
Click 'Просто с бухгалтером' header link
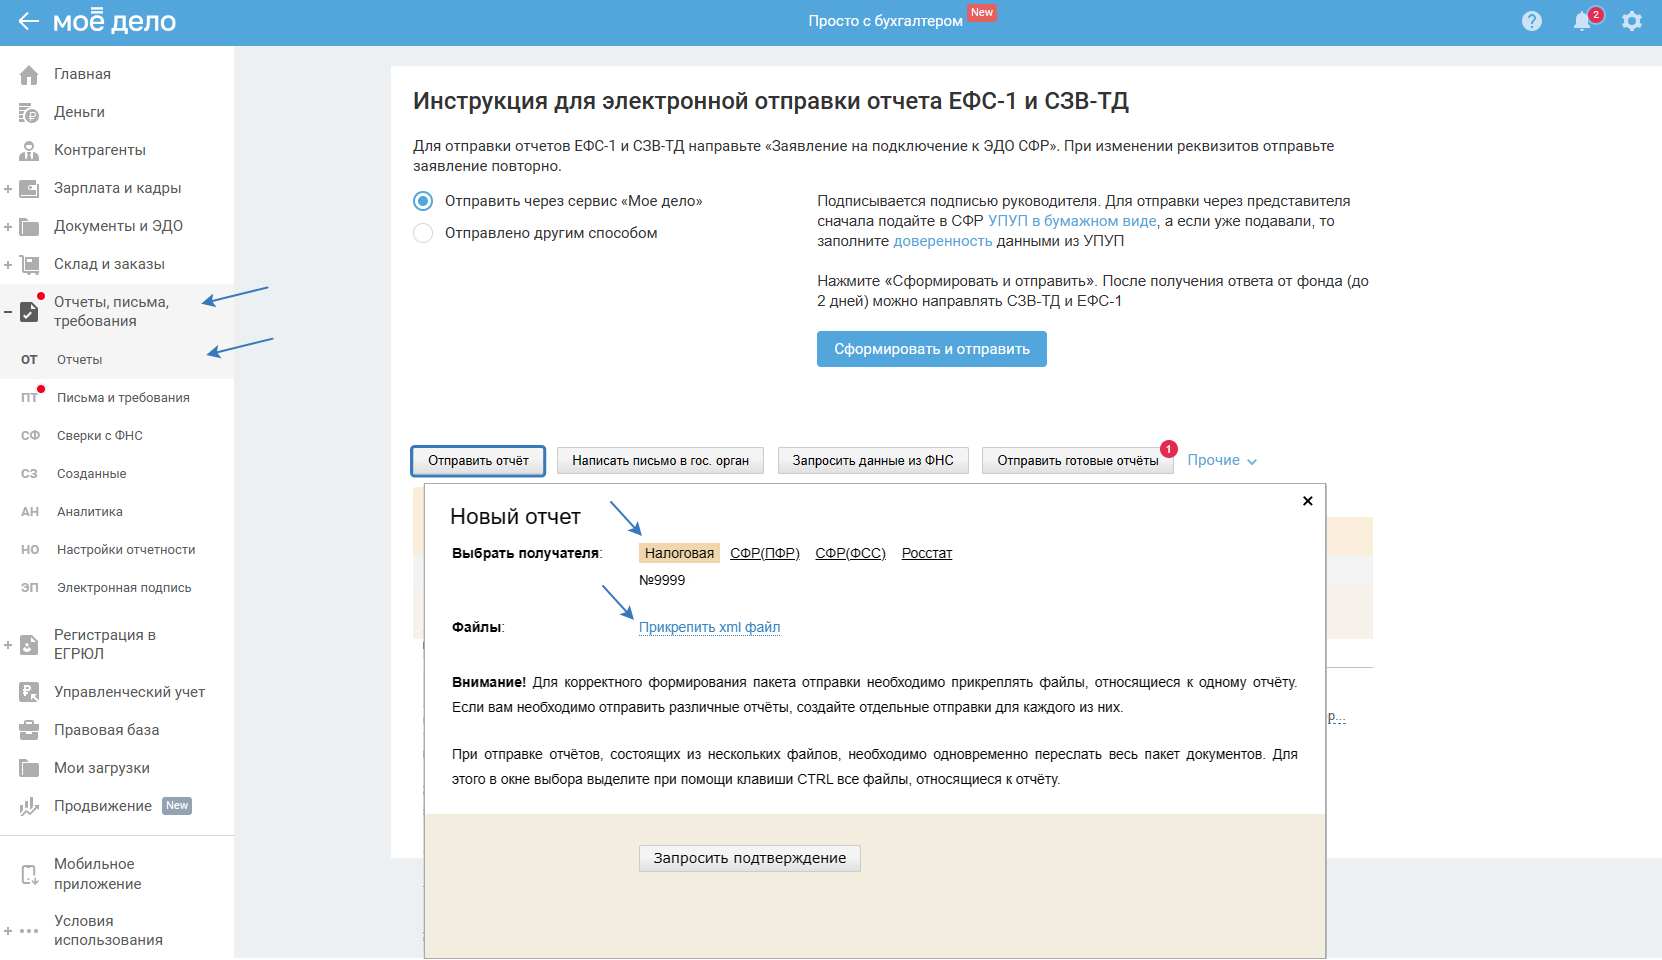886,21
